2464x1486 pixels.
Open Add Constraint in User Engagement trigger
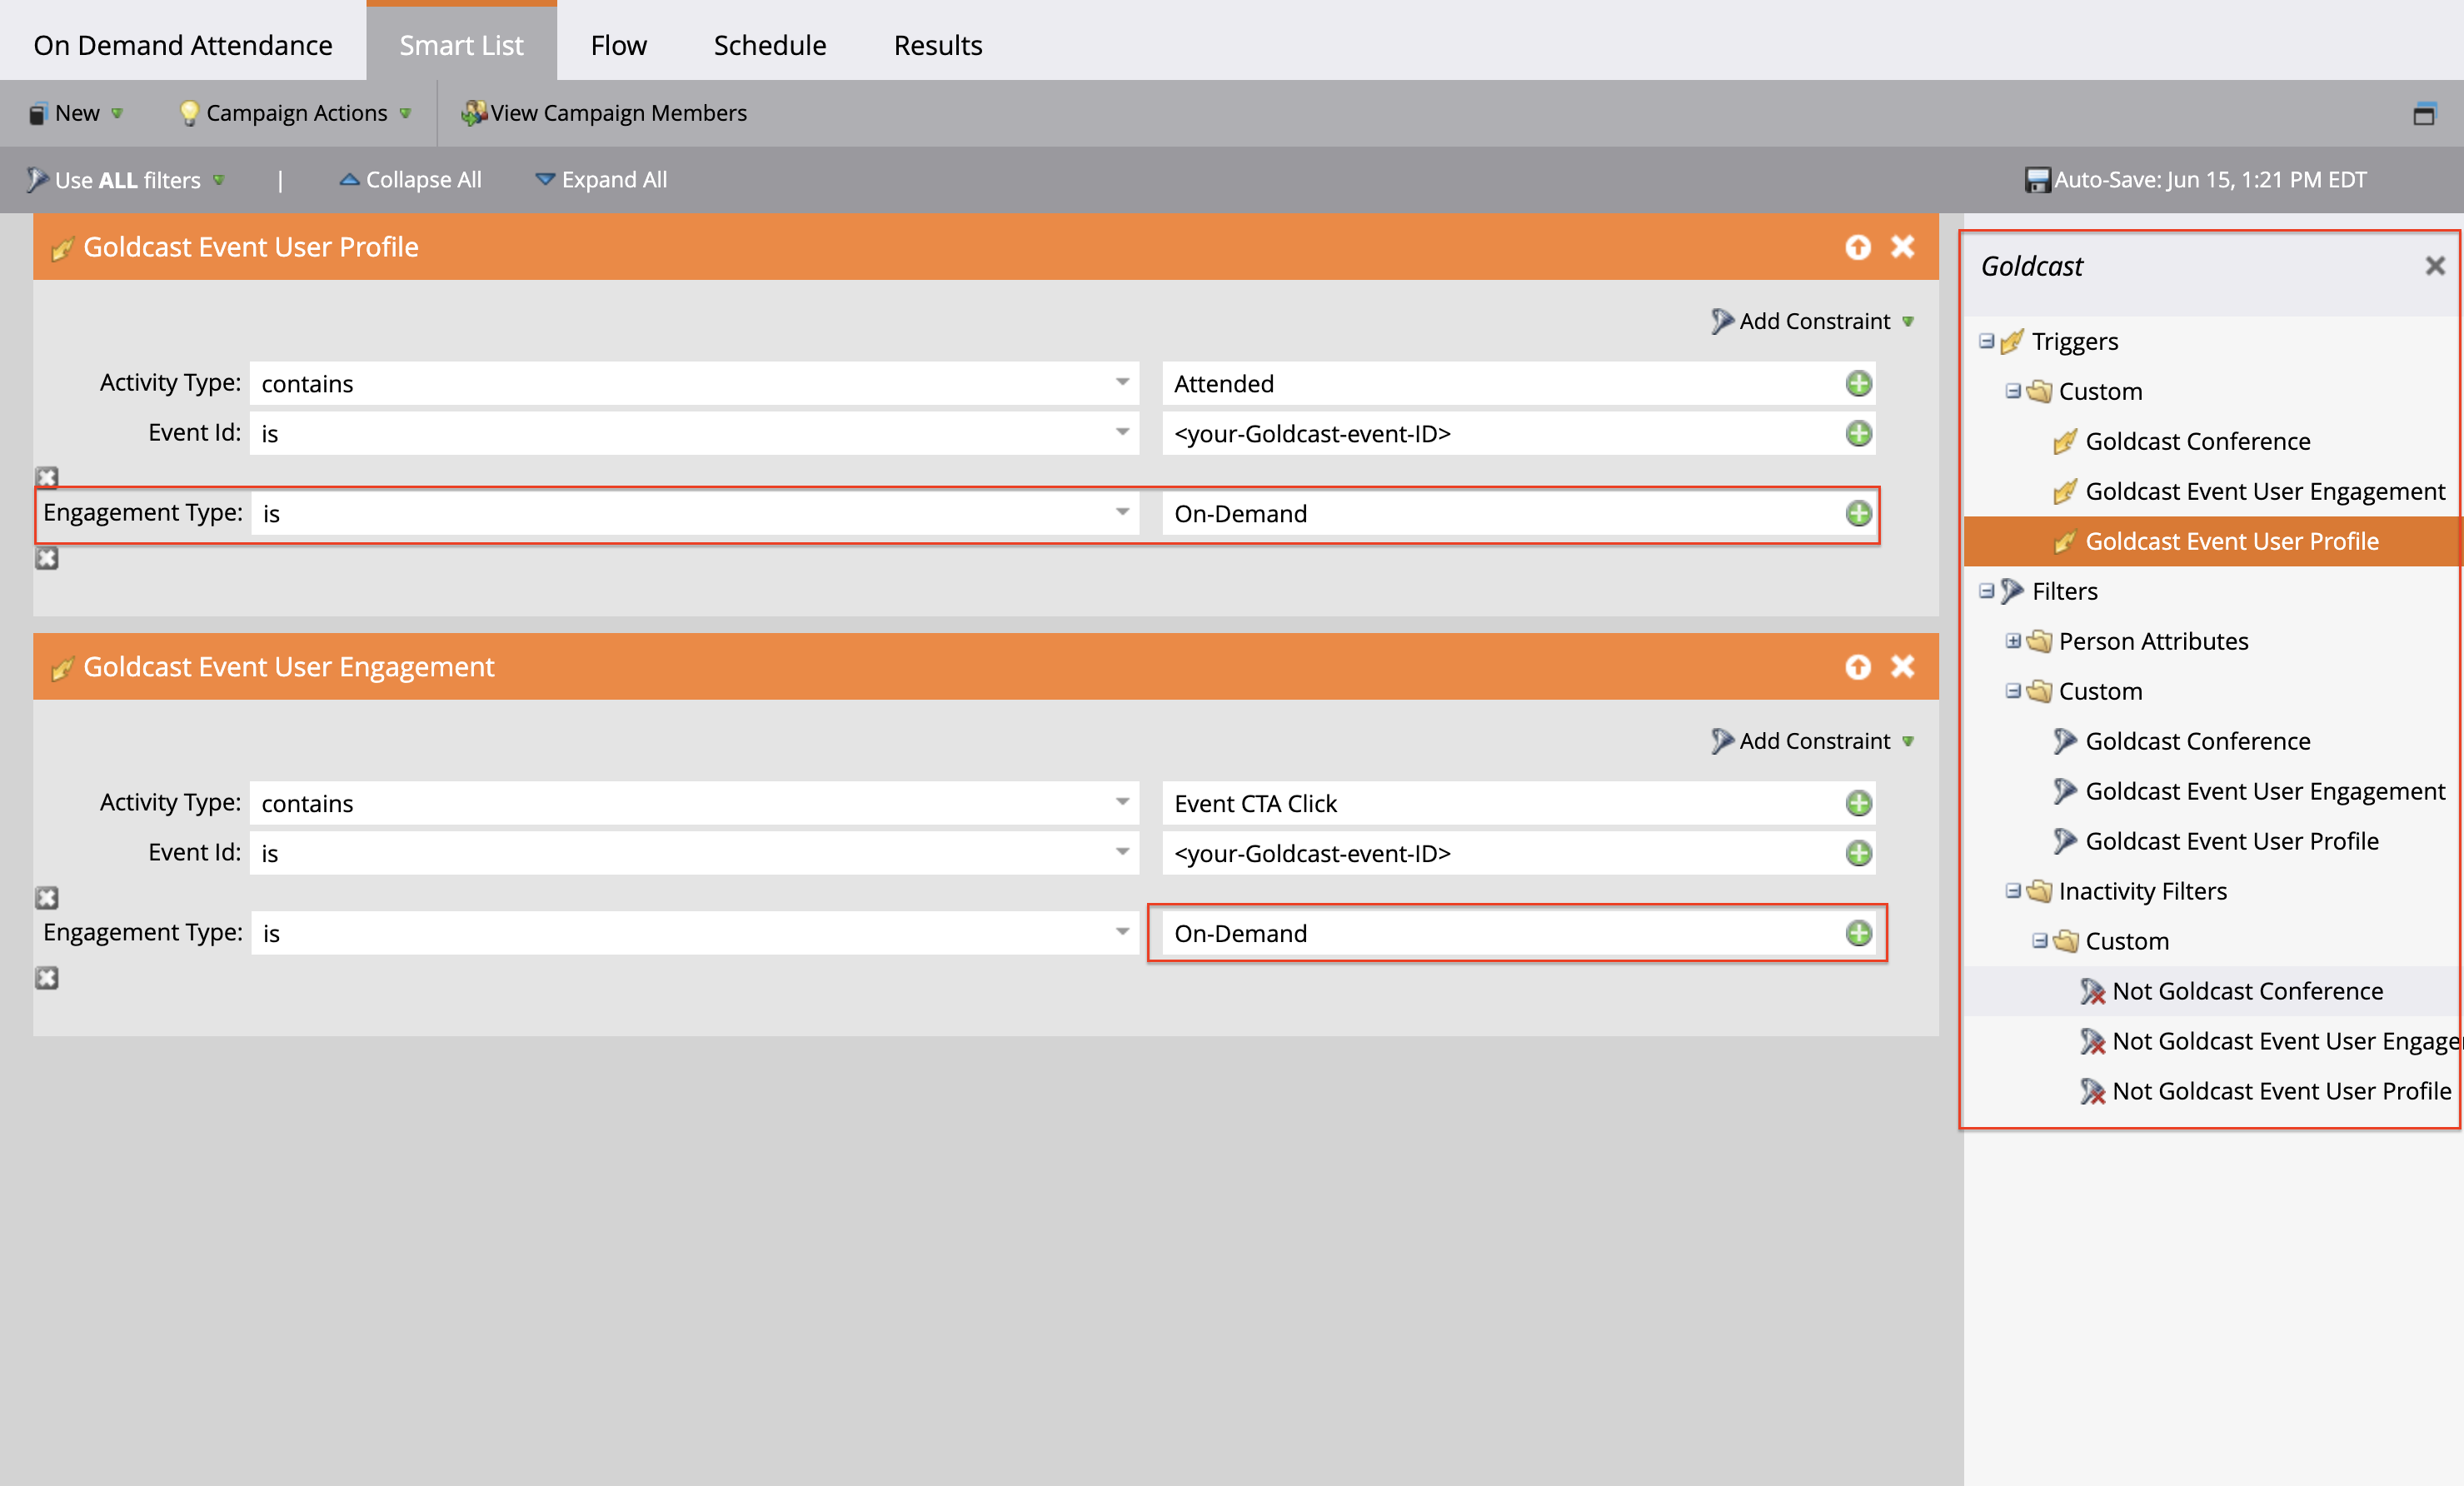point(1812,741)
